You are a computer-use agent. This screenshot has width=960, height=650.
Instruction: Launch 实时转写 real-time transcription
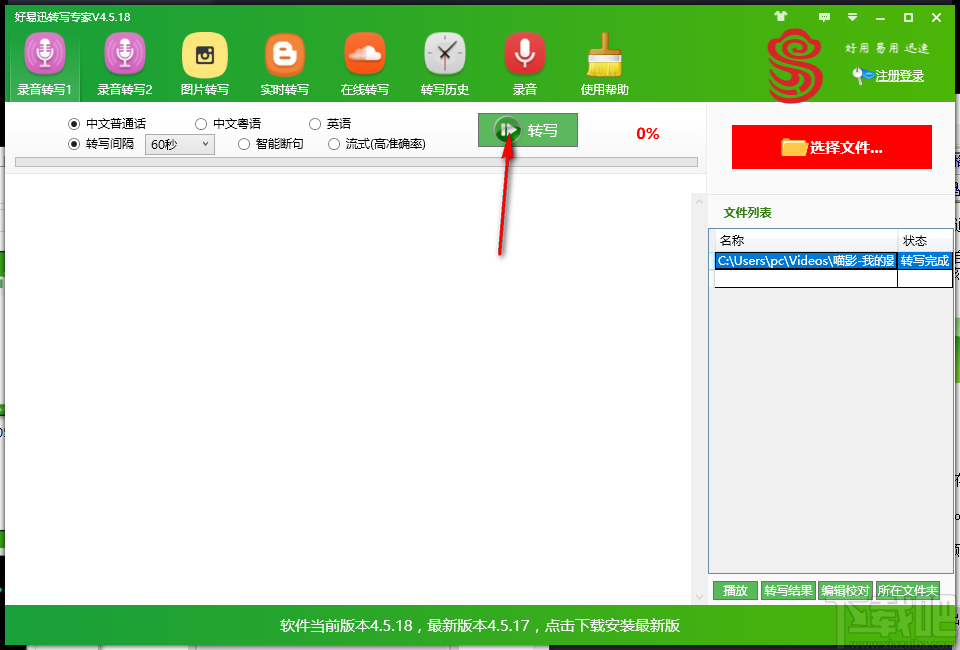[284, 62]
